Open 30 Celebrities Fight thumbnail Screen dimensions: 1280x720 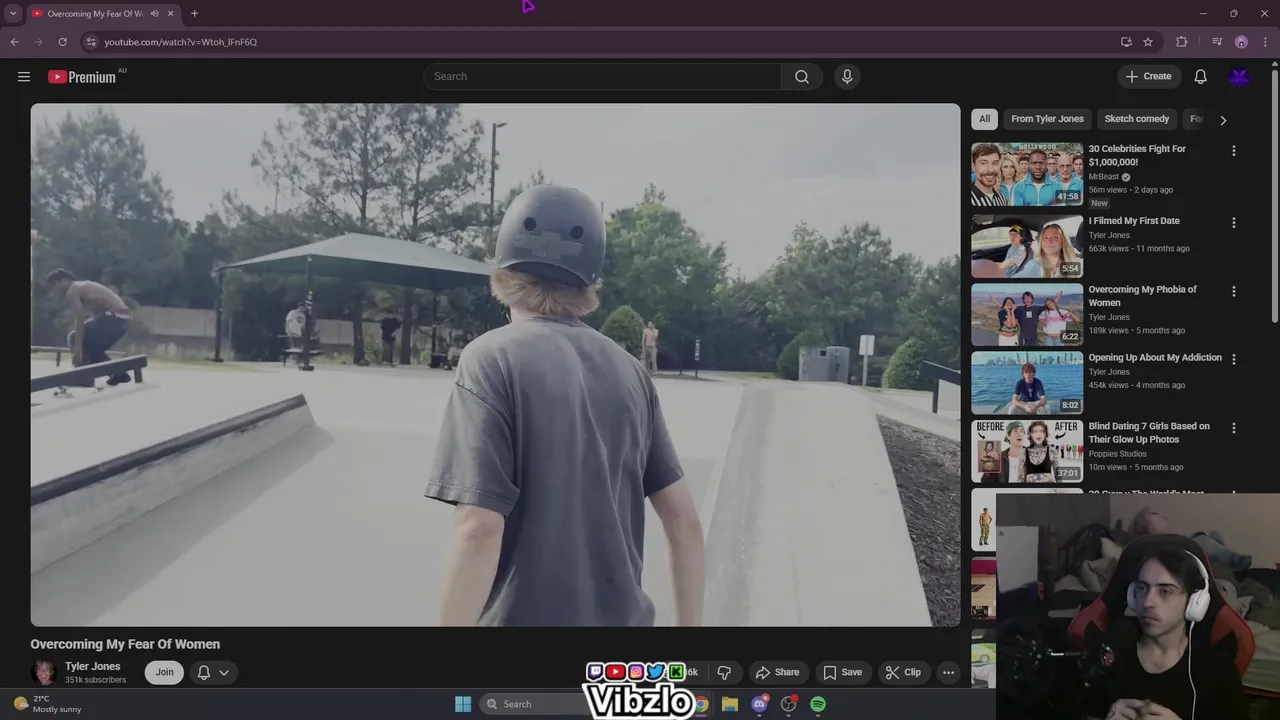[x=1027, y=174]
